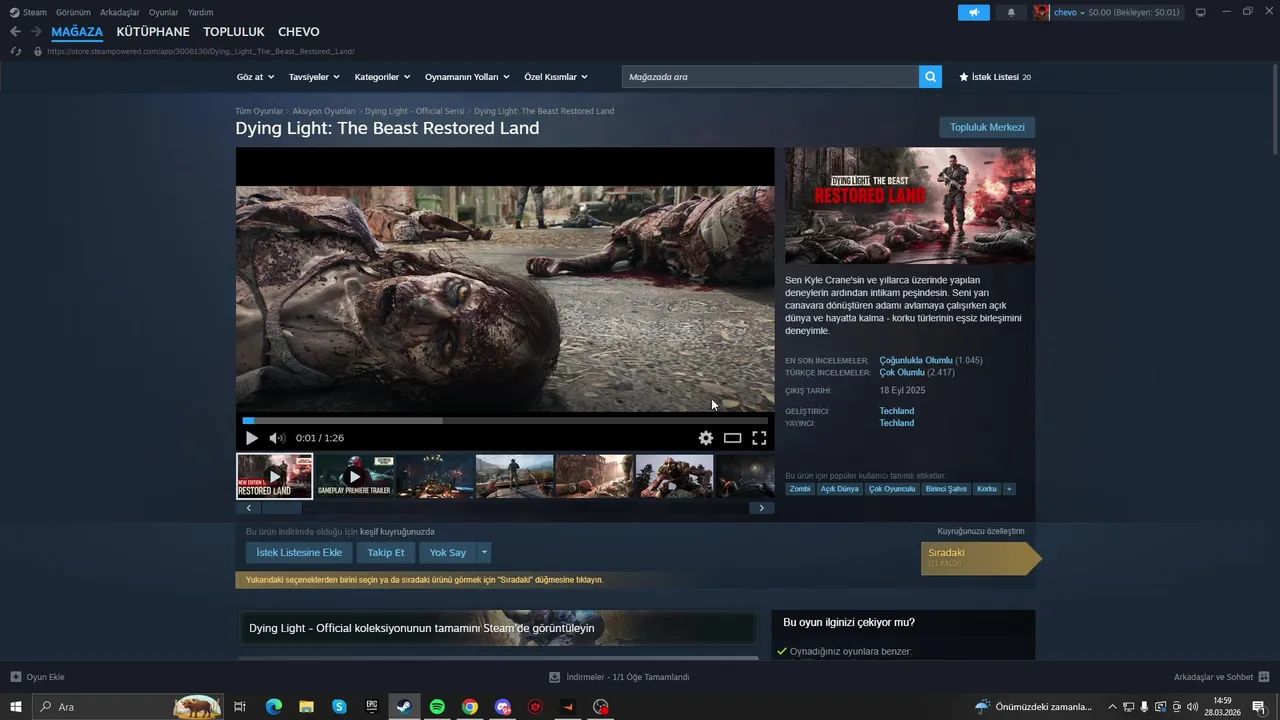The height and width of the screenshot is (720, 1280).
Task: Toggle theater mode for the video
Action: point(733,438)
